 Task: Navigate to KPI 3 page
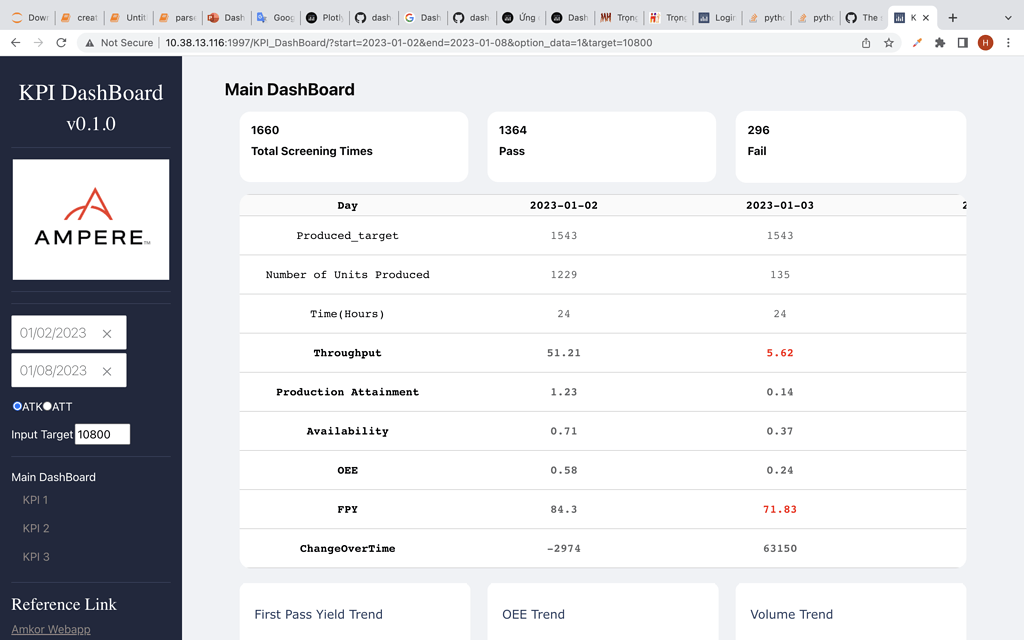point(36,556)
